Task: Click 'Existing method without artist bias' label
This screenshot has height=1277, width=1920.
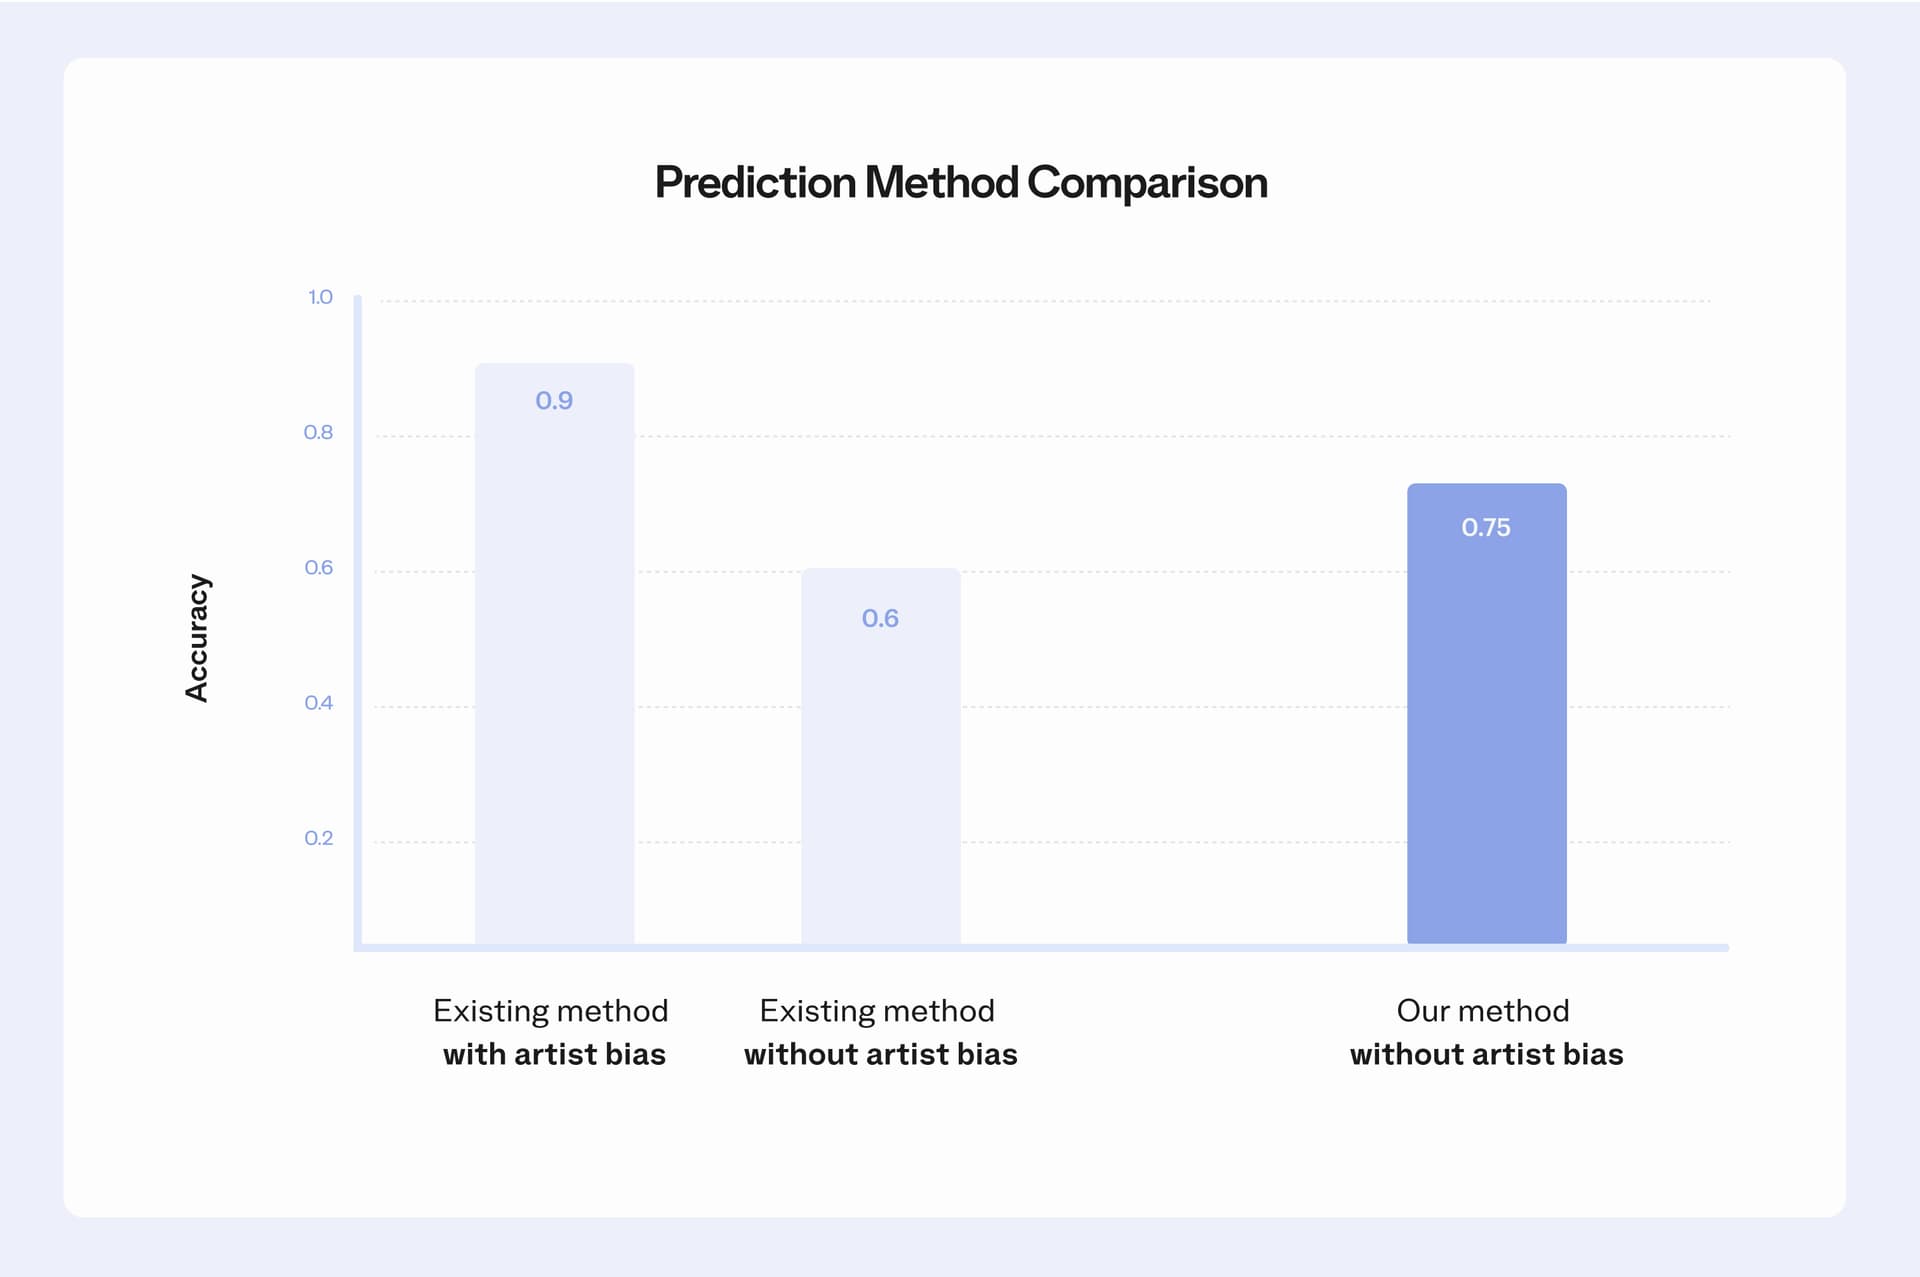Action: (880, 1032)
